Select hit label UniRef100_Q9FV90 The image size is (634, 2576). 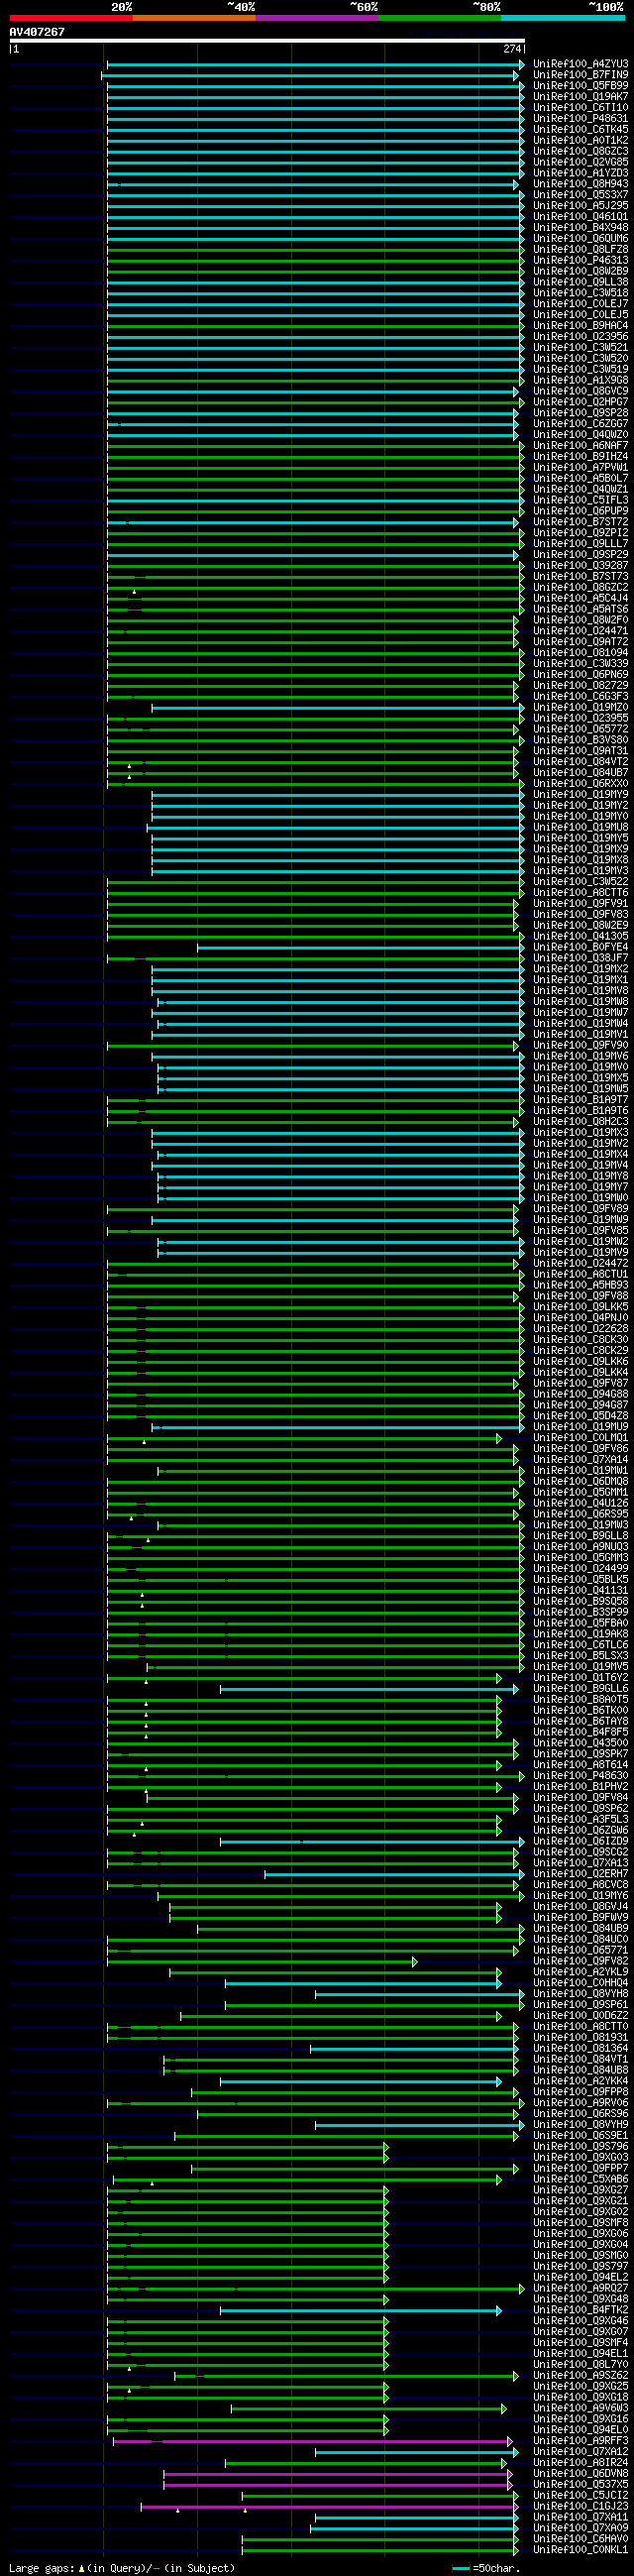click(x=581, y=1045)
